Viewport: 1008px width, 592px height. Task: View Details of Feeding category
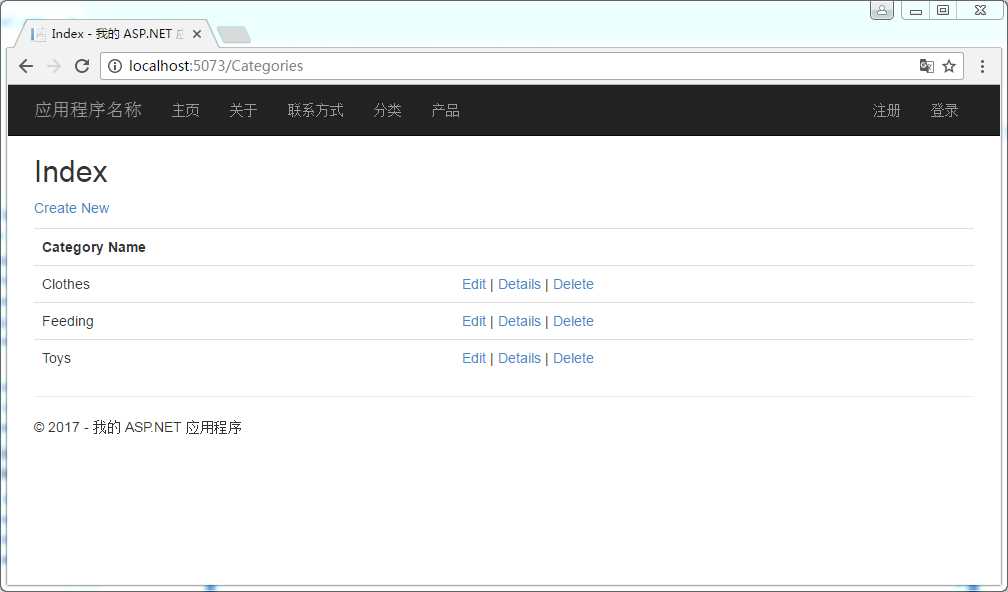coord(519,321)
